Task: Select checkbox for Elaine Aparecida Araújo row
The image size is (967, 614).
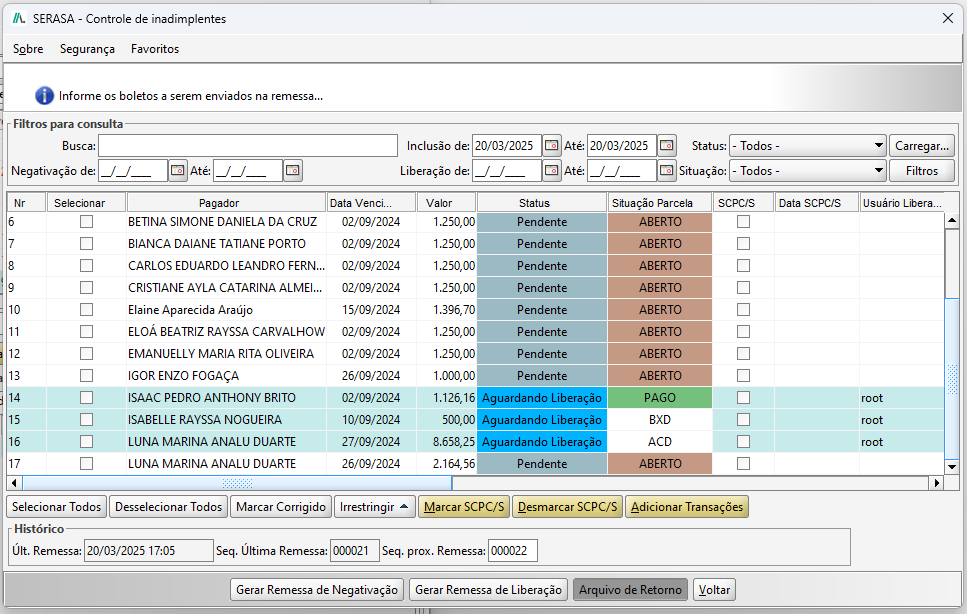Action: tap(86, 309)
